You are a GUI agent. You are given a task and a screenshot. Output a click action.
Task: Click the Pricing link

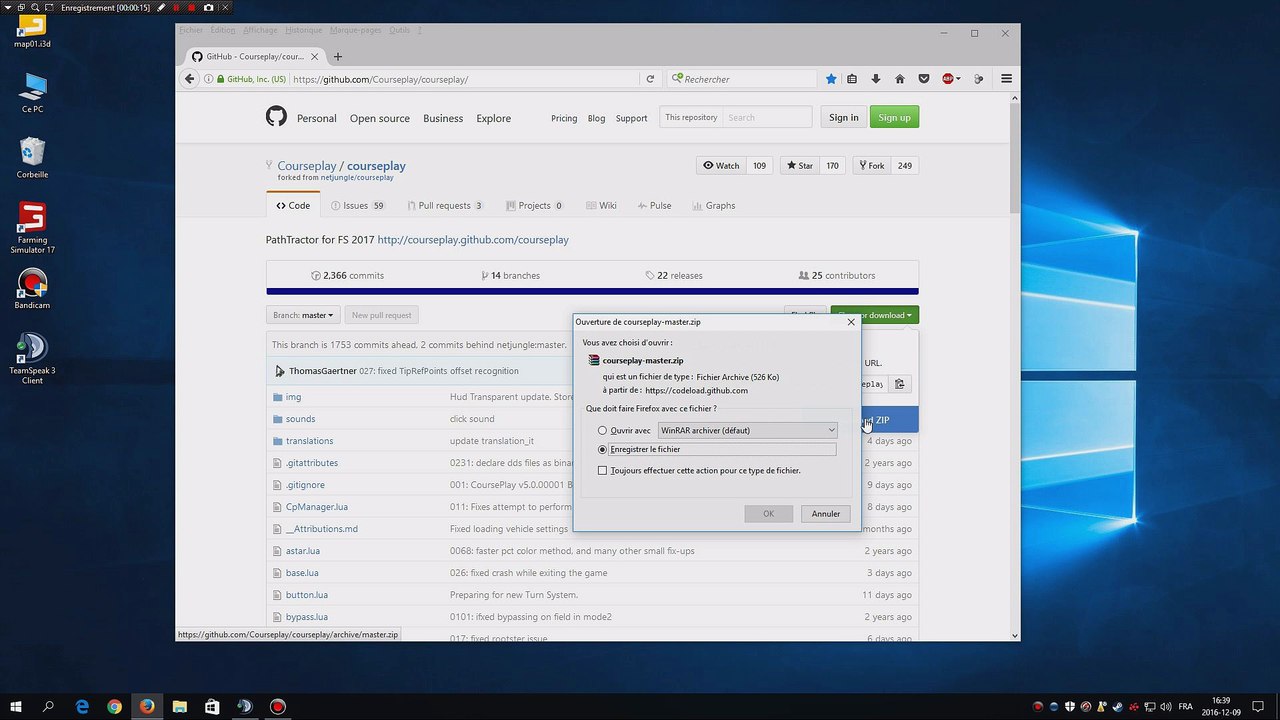point(564,118)
